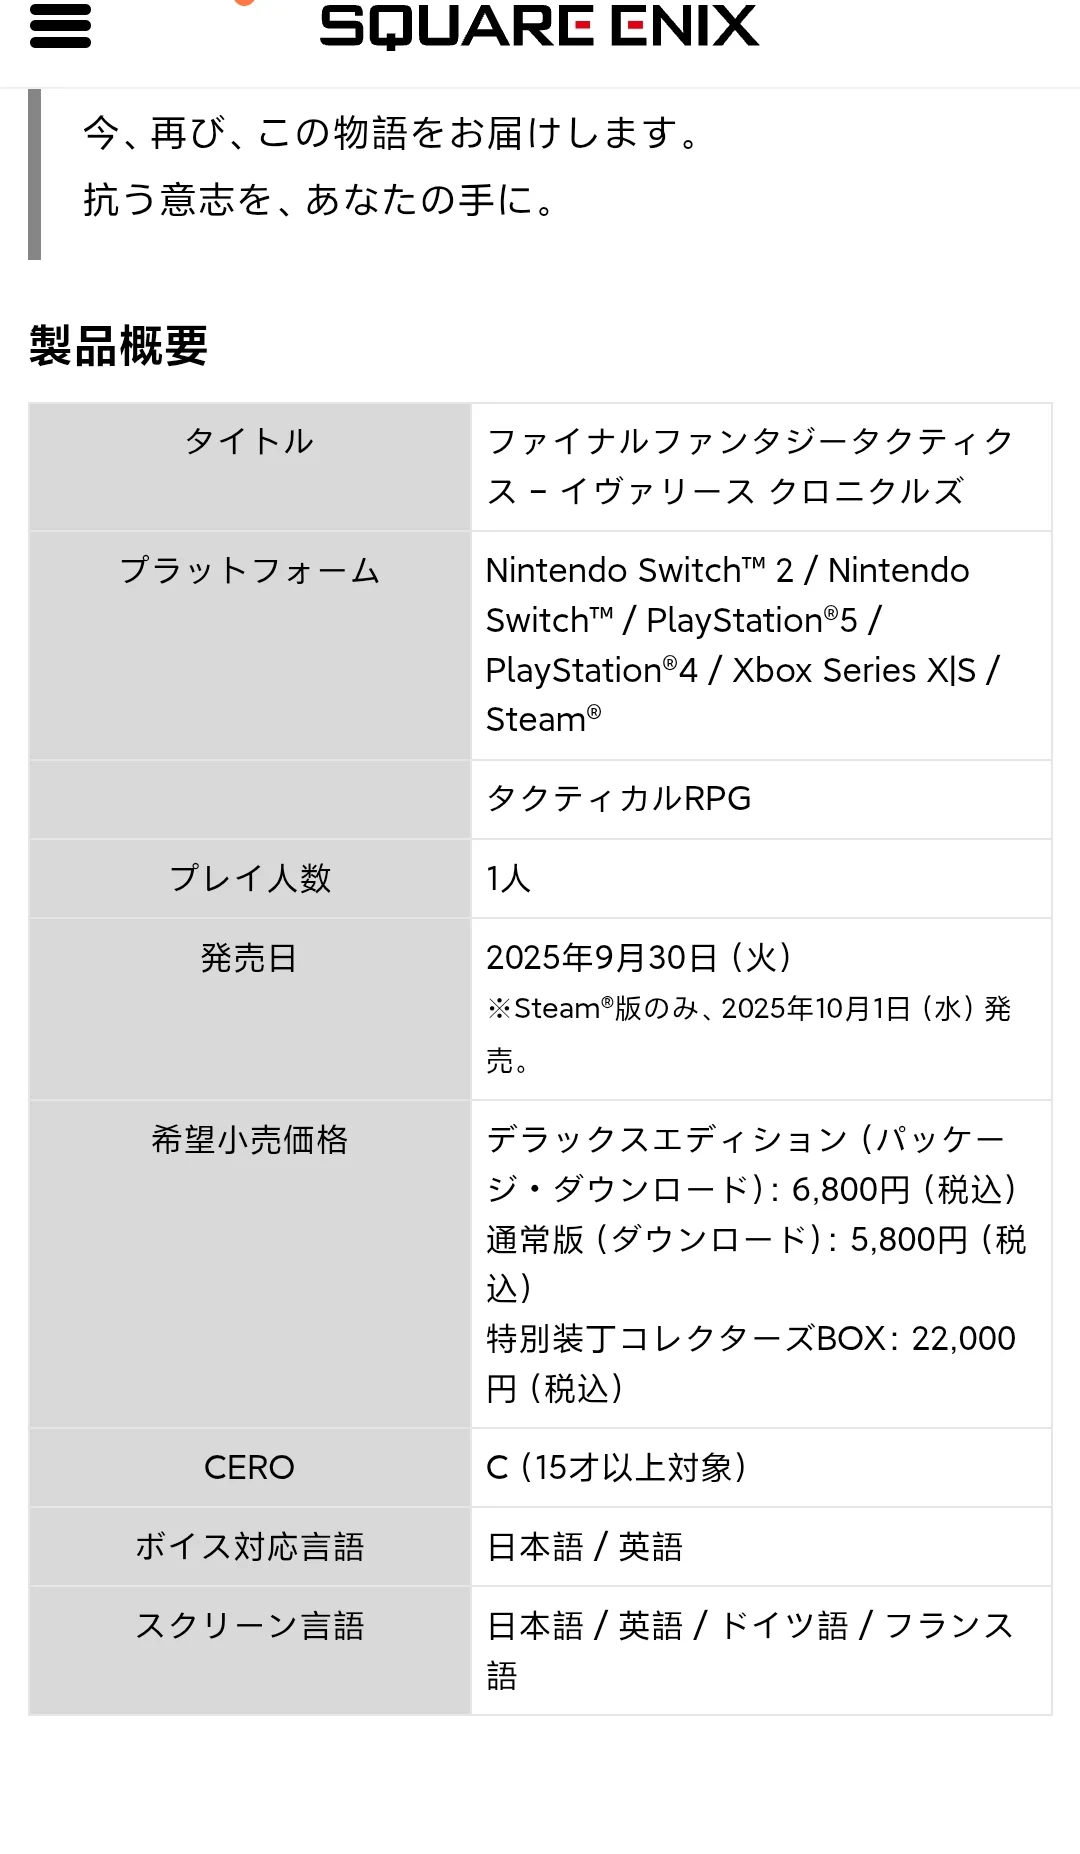Select the 製品概要 section heading
The height and width of the screenshot is (1854, 1080).
118,346
